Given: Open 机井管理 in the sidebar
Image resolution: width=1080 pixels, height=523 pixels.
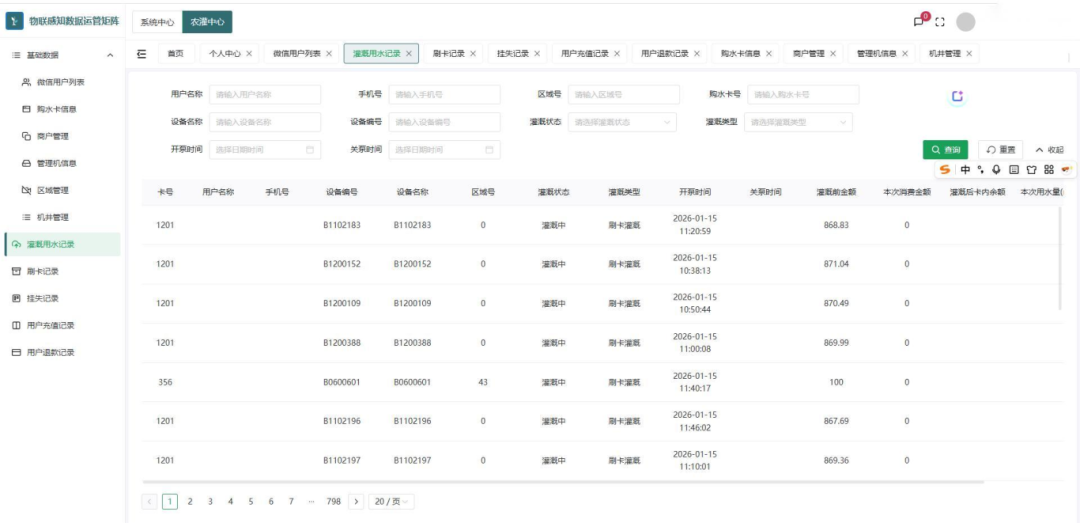Looking at the screenshot, I should [52, 217].
